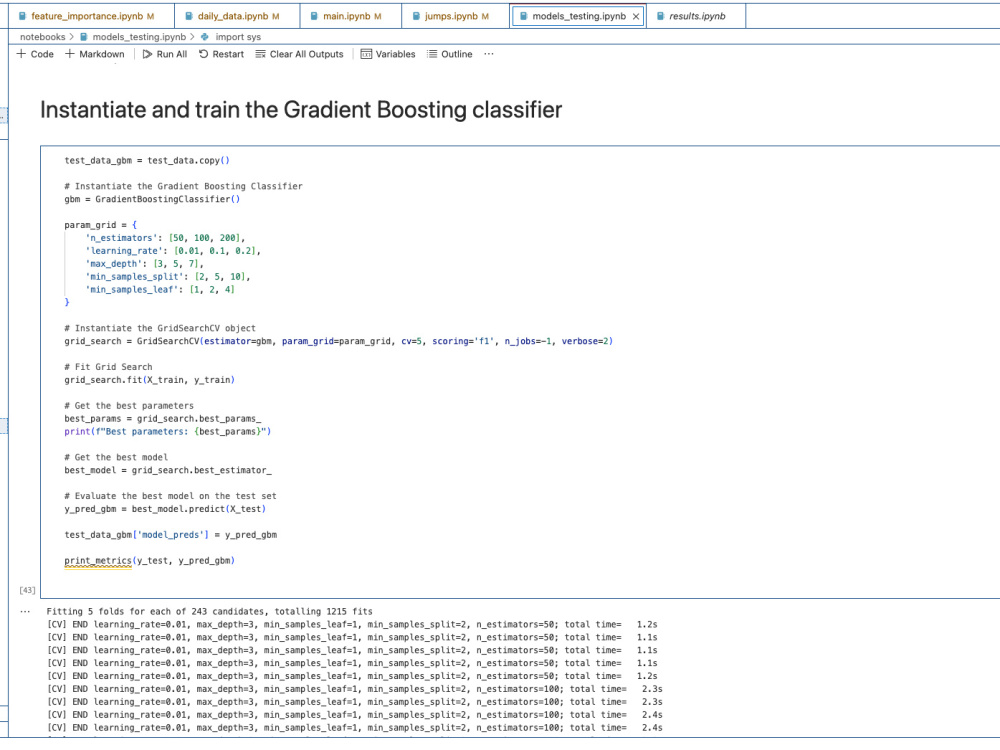Image resolution: width=1000 pixels, height=750 pixels.
Task: Click the best_model = grid_search.best_estimator_ line
Action: coord(168,471)
